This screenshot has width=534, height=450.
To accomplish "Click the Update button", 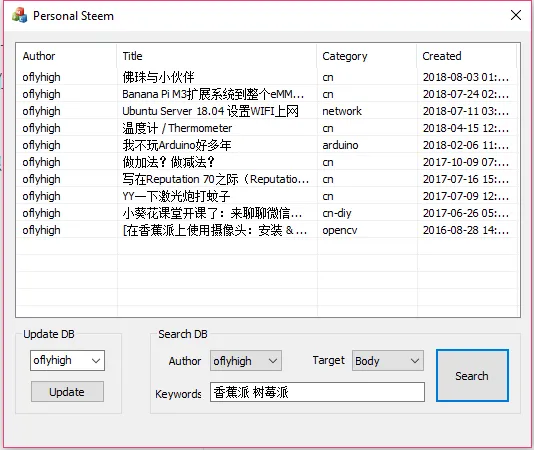I will pos(67,392).
